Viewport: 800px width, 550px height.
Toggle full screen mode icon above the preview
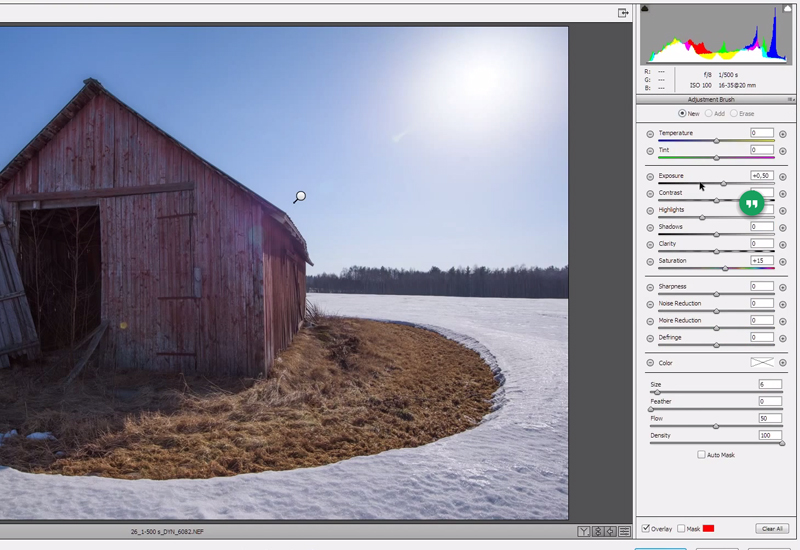click(623, 13)
